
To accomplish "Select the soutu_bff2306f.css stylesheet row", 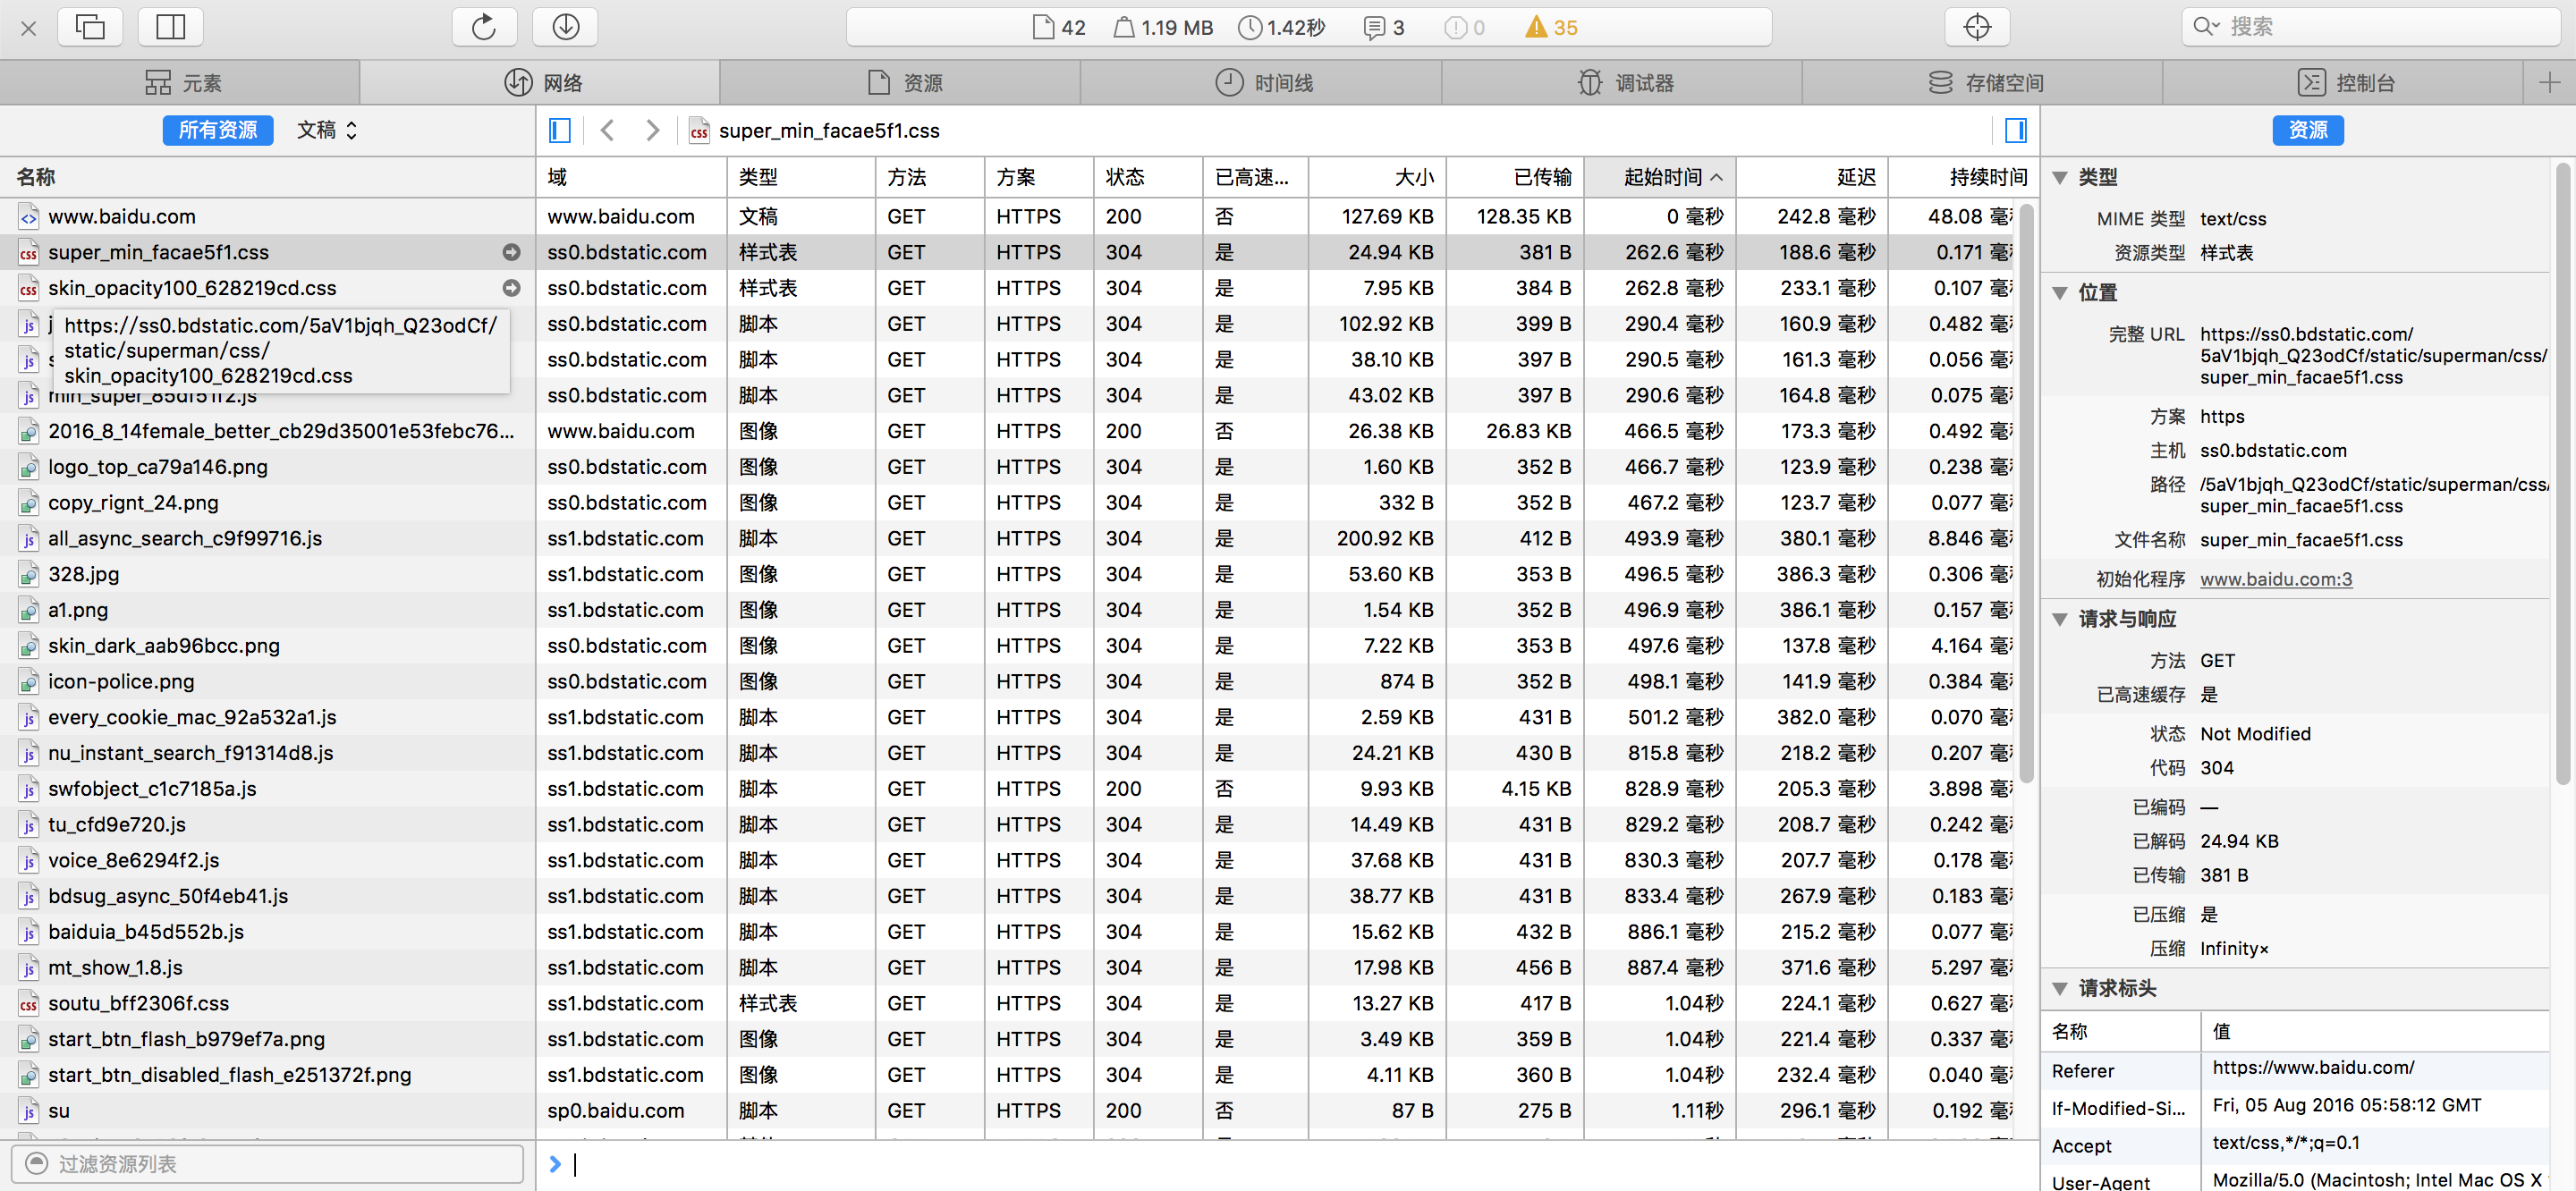I will [267, 1003].
